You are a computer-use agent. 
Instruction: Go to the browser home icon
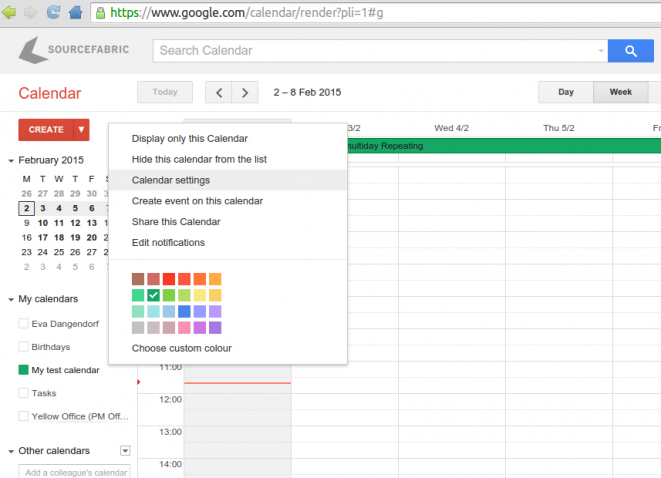click(x=75, y=12)
